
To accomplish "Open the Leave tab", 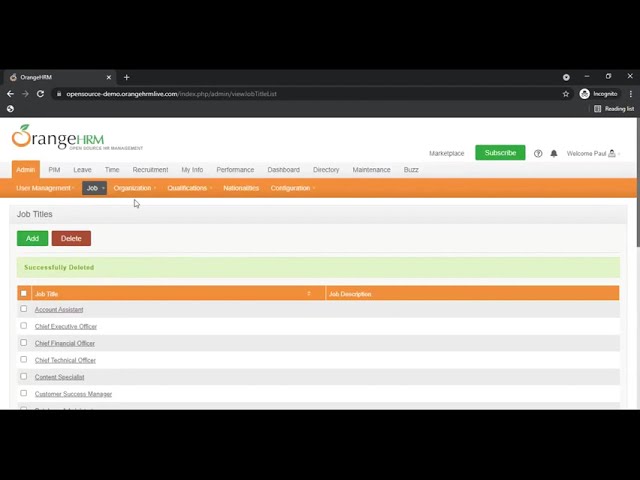I will 82,170.
